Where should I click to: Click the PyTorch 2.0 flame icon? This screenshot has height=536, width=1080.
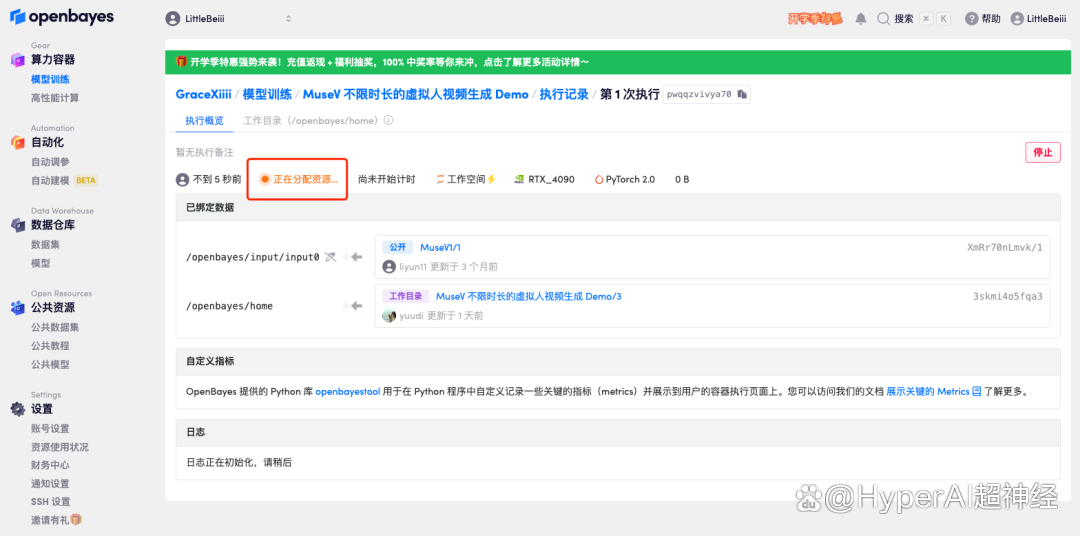pos(599,179)
